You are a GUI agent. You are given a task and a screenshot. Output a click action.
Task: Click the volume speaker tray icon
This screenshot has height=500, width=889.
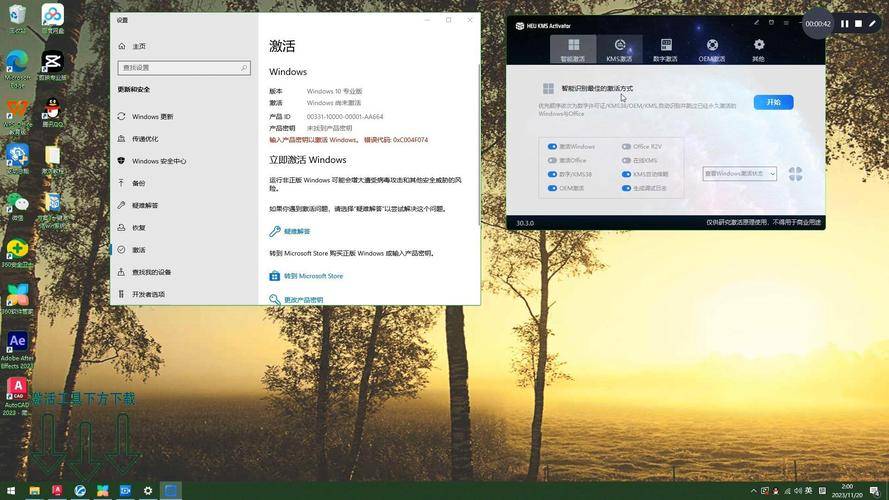tap(798, 491)
